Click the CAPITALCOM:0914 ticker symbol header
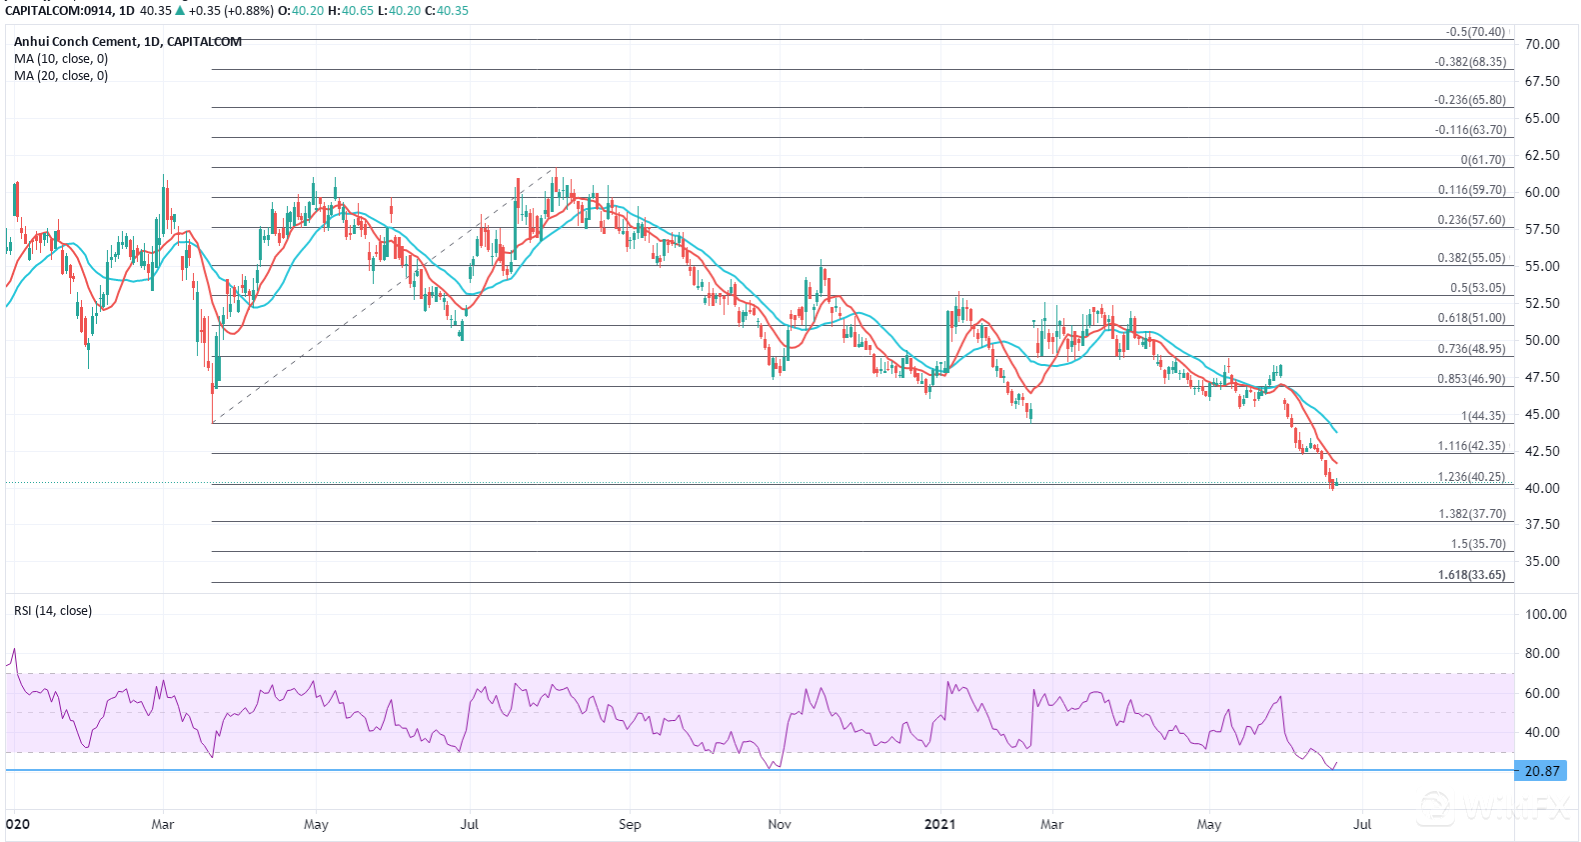 (x=59, y=10)
